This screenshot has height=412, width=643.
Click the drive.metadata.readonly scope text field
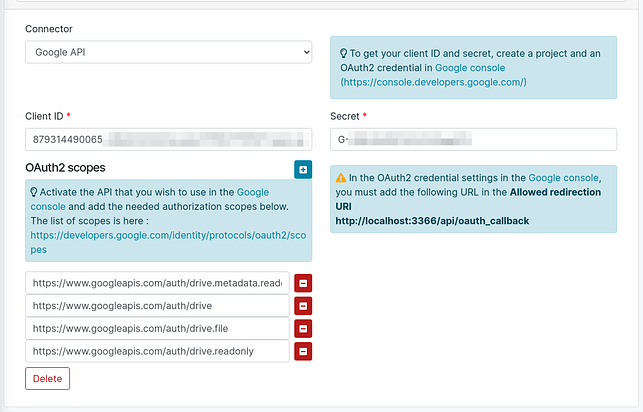157,282
